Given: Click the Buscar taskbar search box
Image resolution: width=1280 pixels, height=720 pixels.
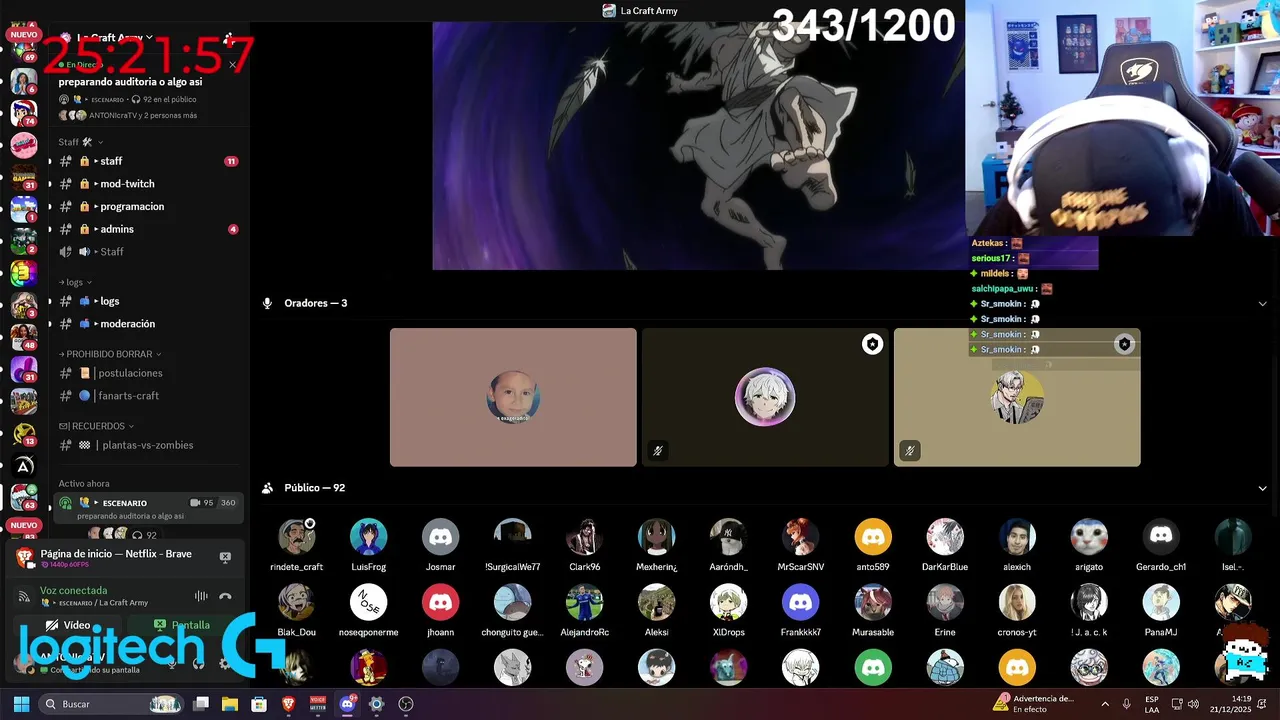Looking at the screenshot, I should 112,704.
